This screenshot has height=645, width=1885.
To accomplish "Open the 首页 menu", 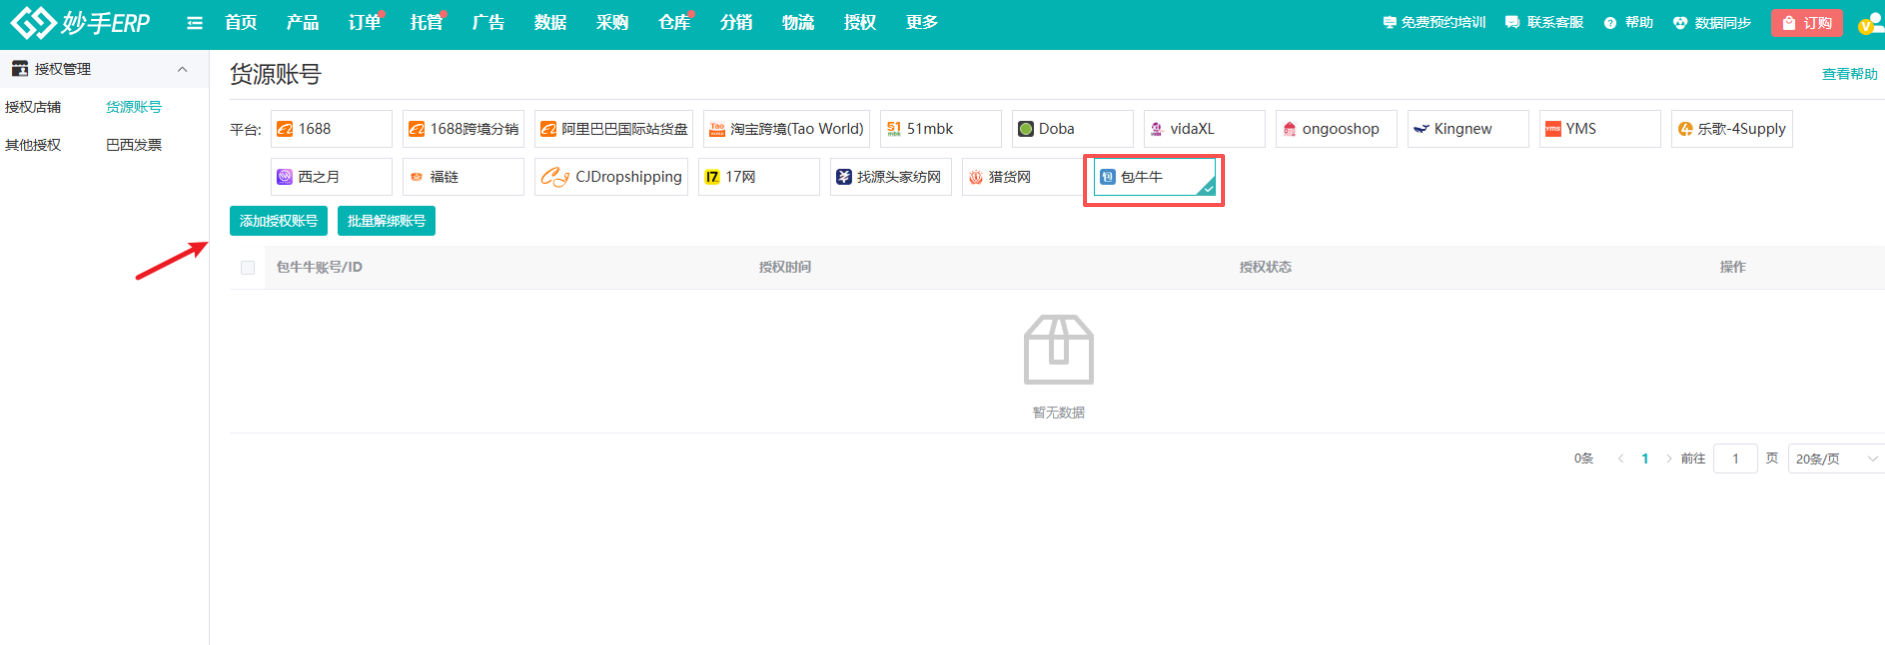I will point(241,22).
